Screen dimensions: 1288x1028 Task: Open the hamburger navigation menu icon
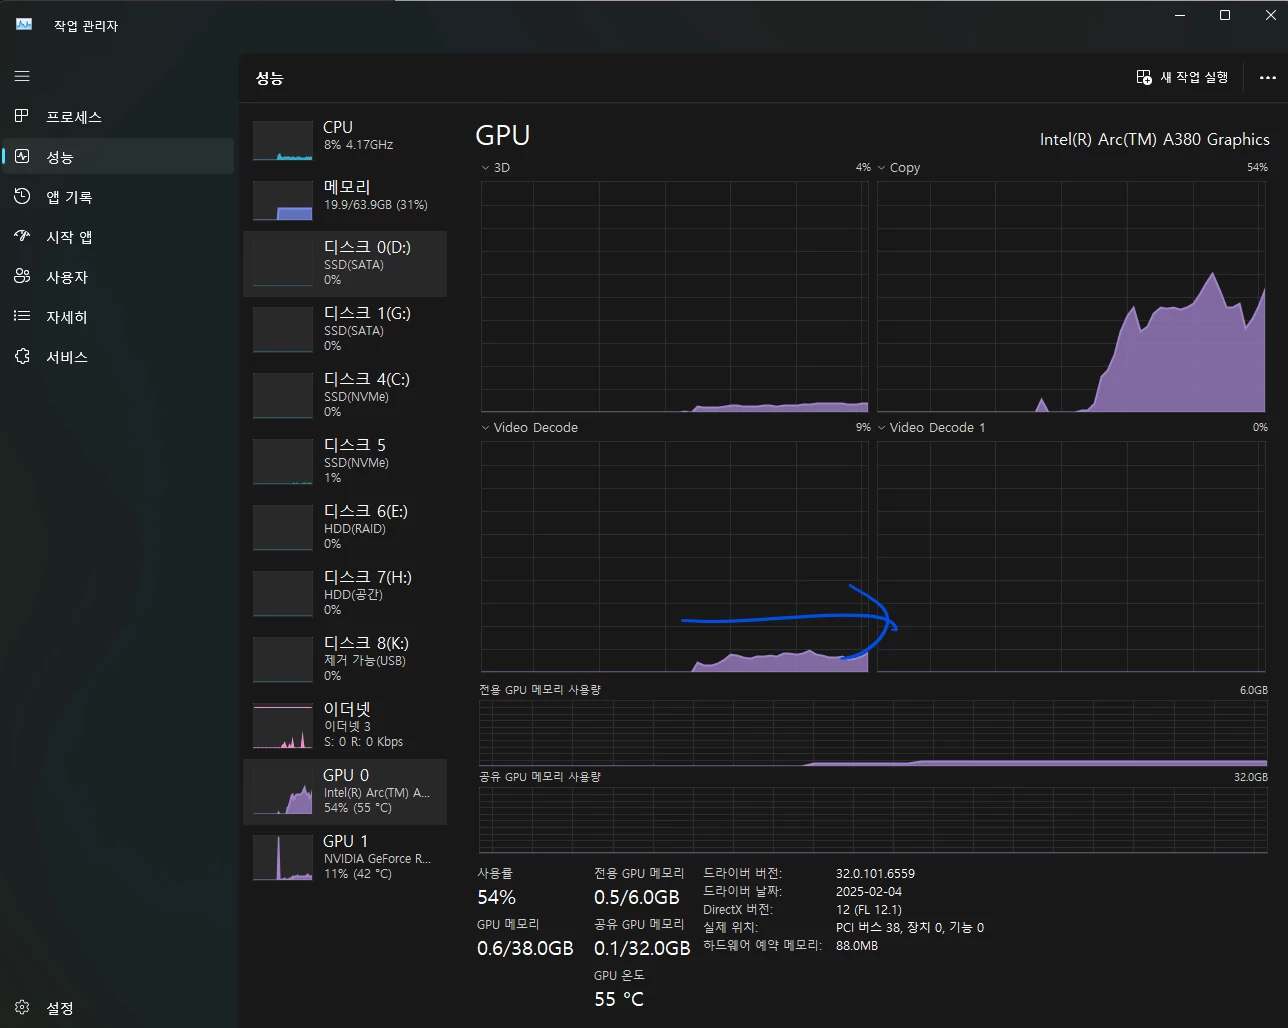click(22, 76)
